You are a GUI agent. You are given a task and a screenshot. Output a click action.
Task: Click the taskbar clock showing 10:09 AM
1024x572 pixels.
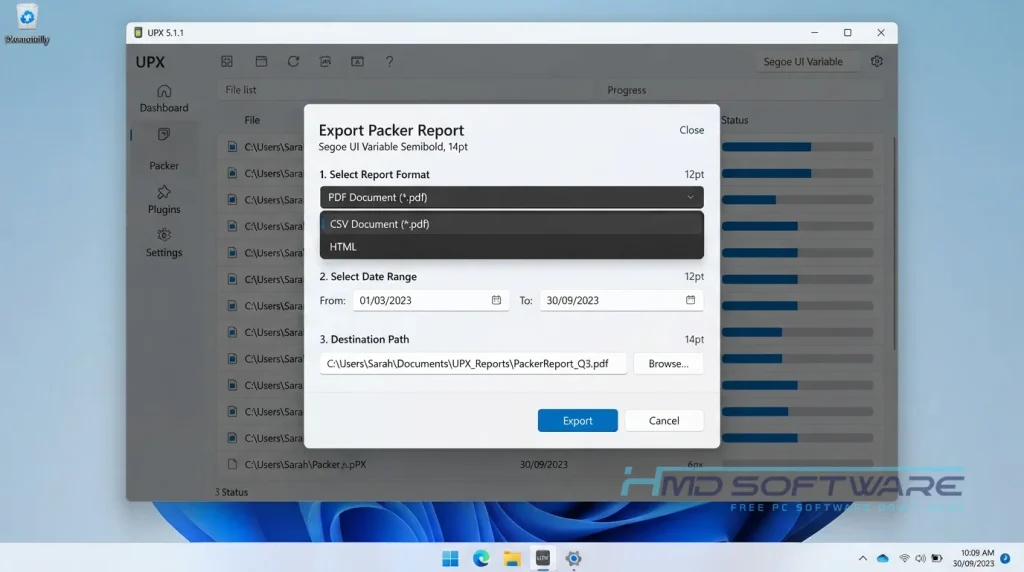click(x=973, y=558)
